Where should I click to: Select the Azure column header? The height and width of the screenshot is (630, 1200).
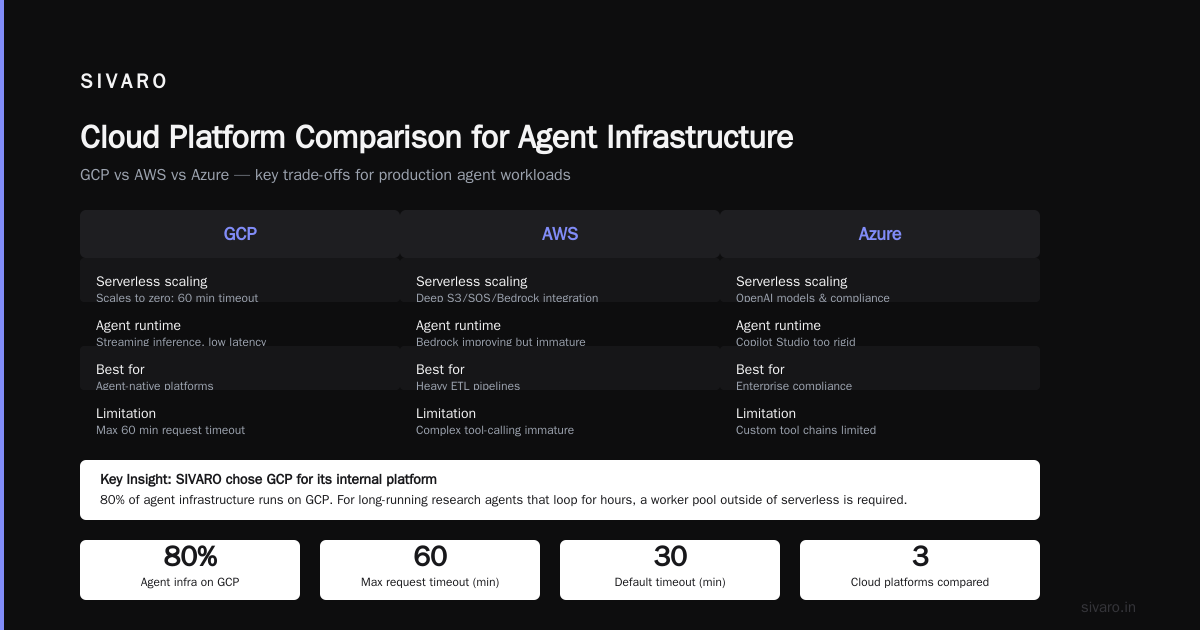tap(880, 234)
